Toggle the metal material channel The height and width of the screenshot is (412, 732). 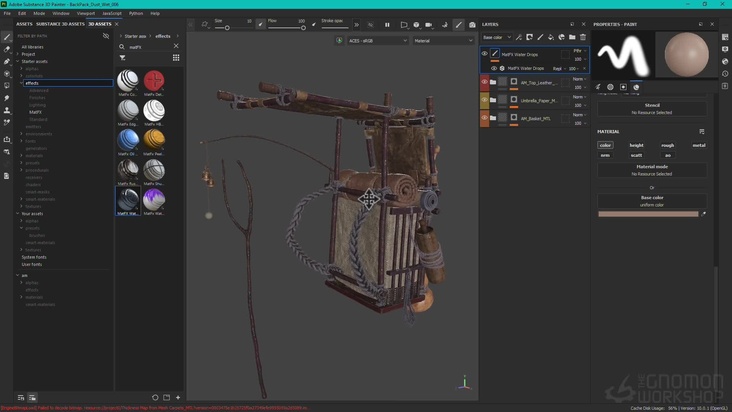(699, 145)
